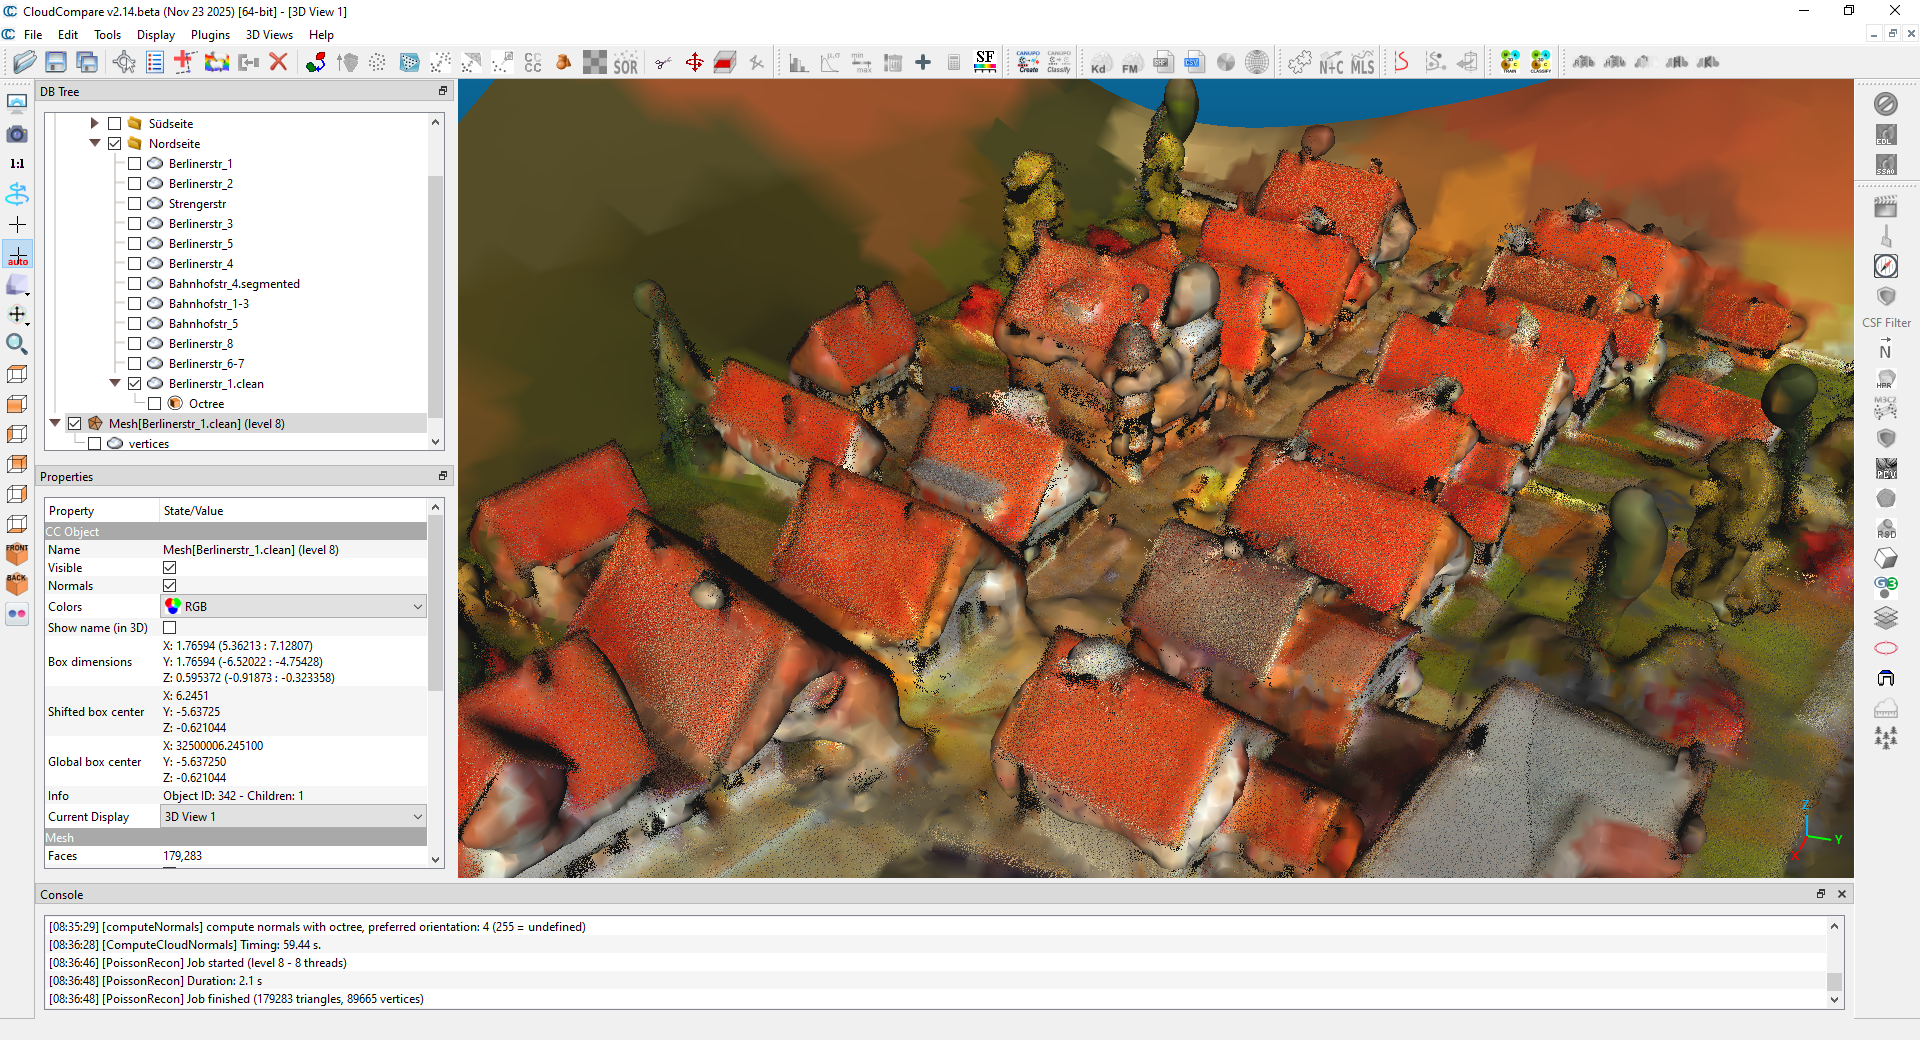Viewport: 1920px width, 1040px height.
Task: Click the SOR filter icon
Action: click(x=625, y=63)
